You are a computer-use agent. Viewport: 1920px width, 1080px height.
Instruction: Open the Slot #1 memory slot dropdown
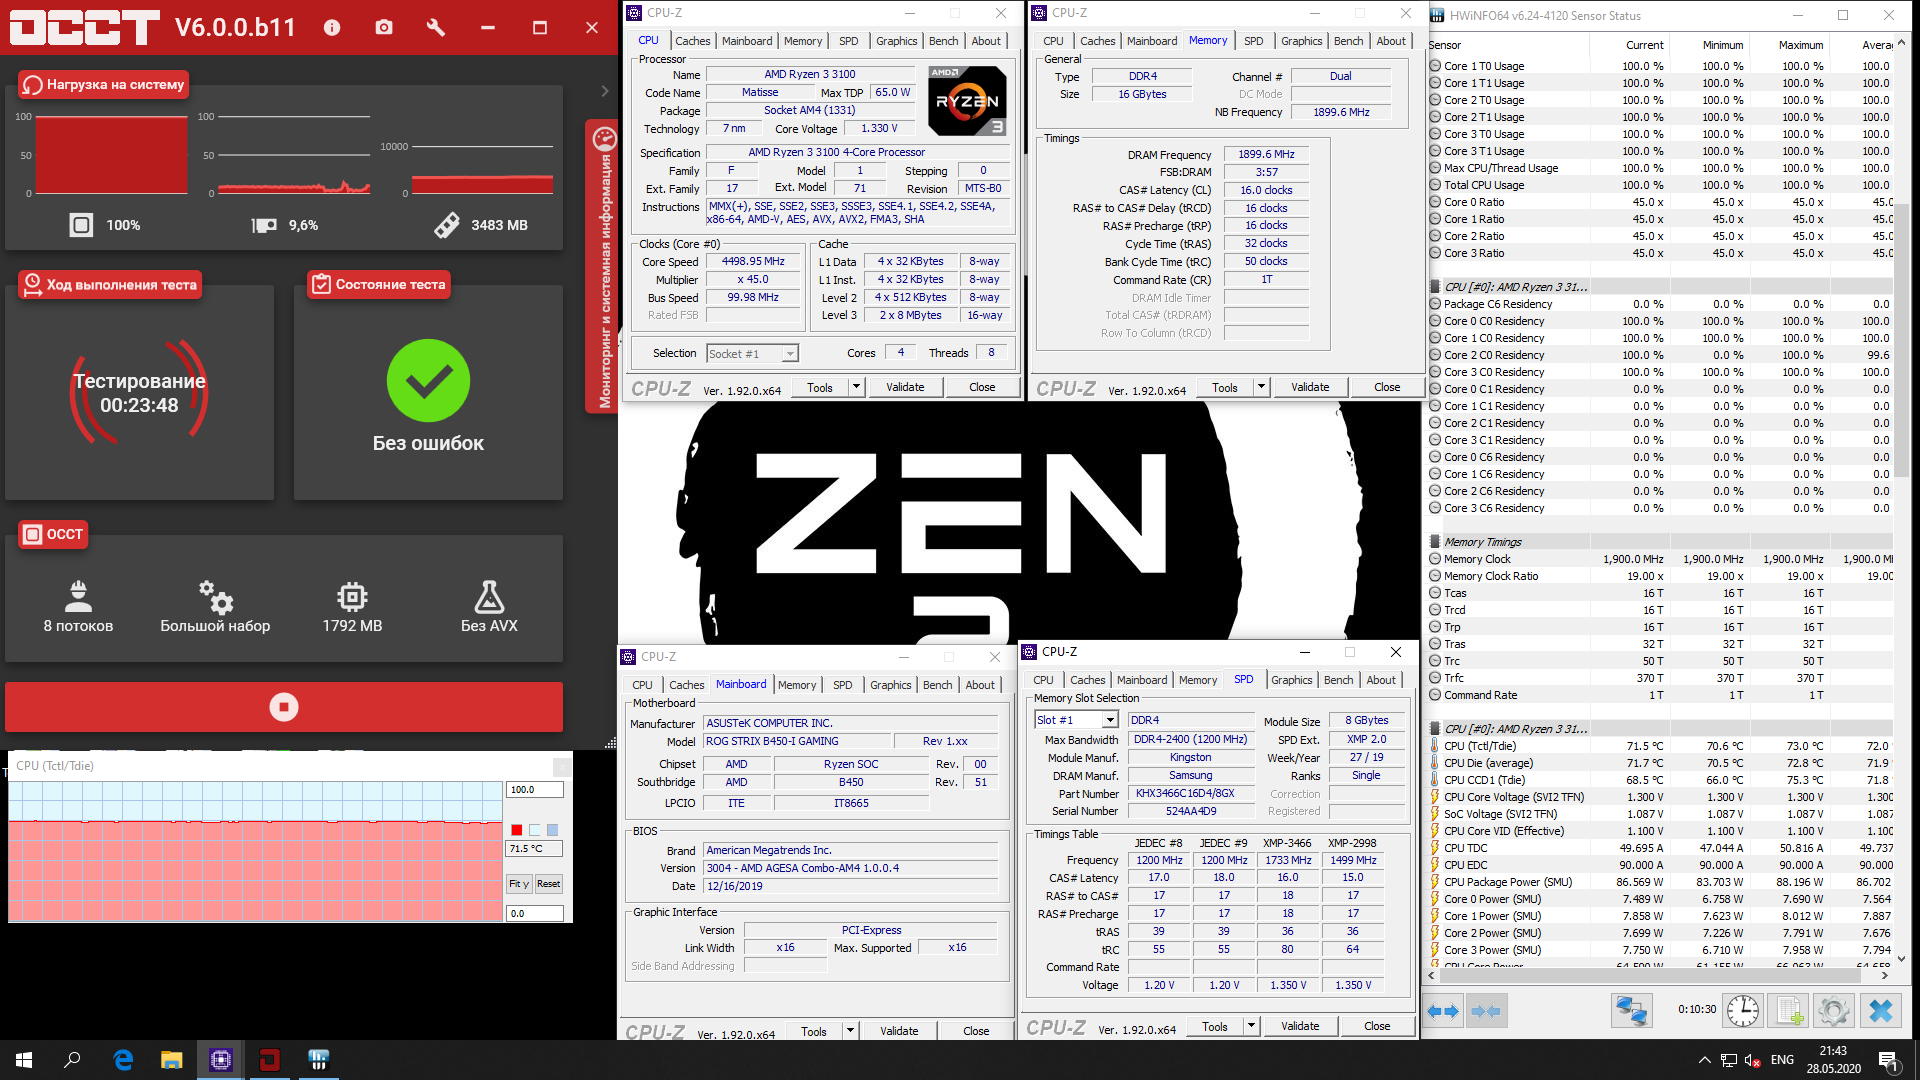click(1109, 720)
